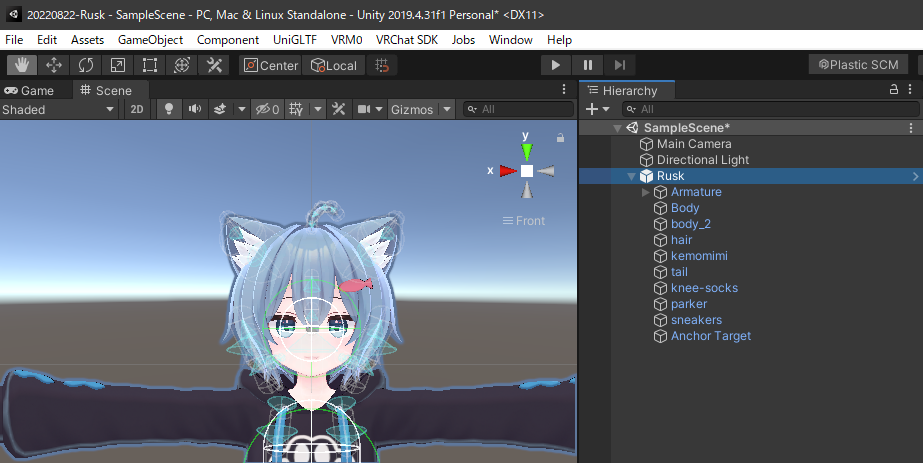Open scene camera settings

tap(364, 109)
